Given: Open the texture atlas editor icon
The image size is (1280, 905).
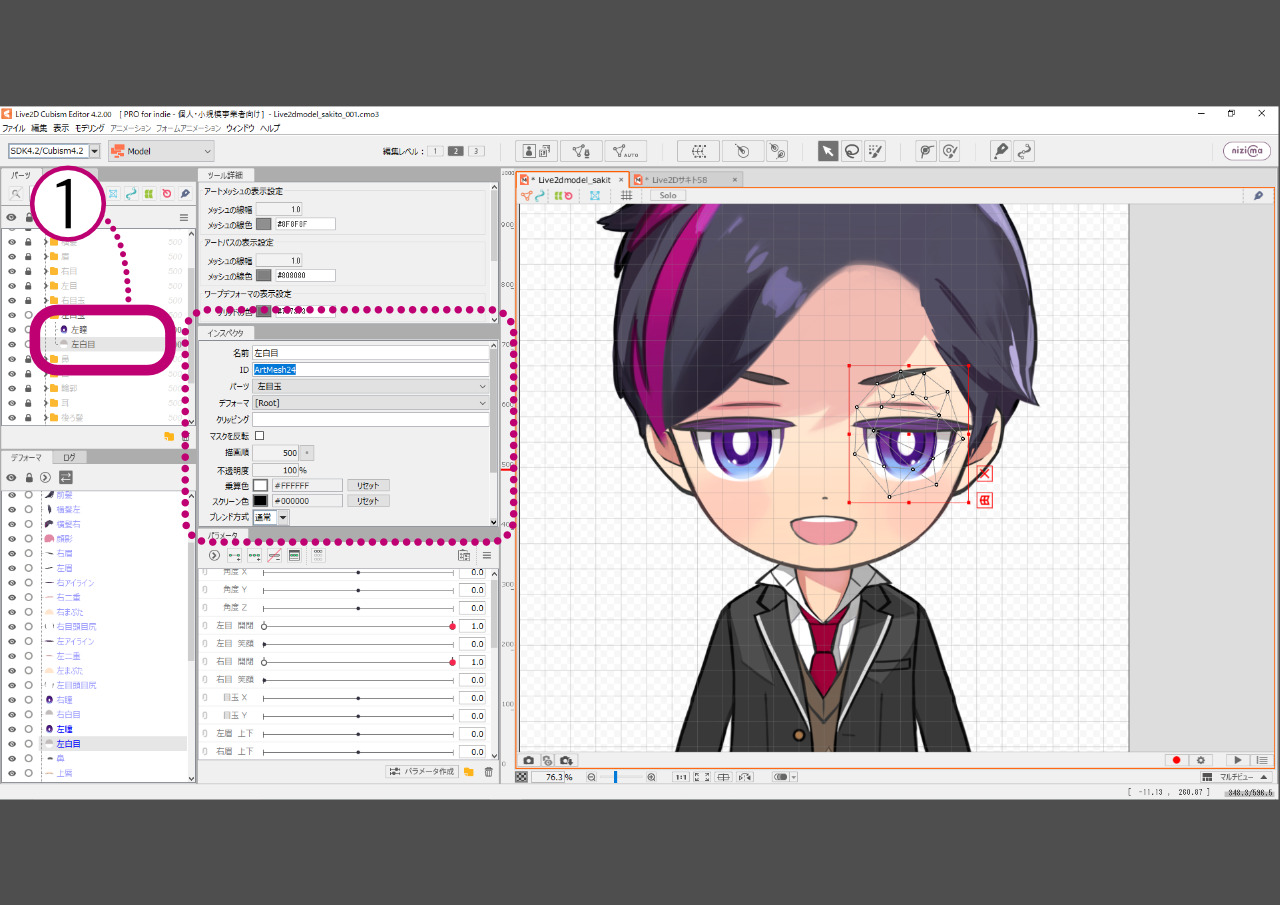Looking at the screenshot, I should (537, 151).
